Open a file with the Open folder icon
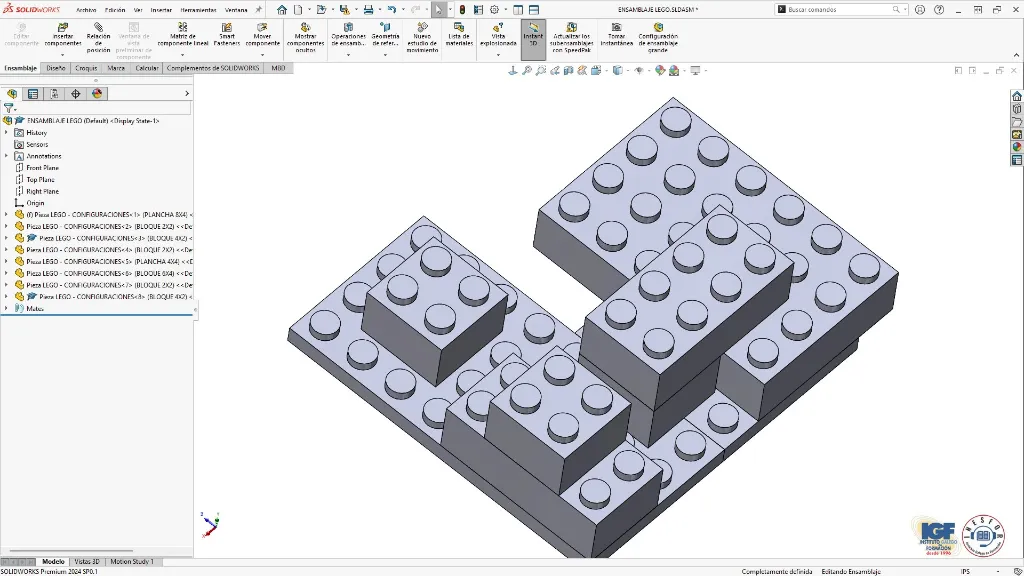Viewport: 1024px width, 576px height. tap(321, 10)
